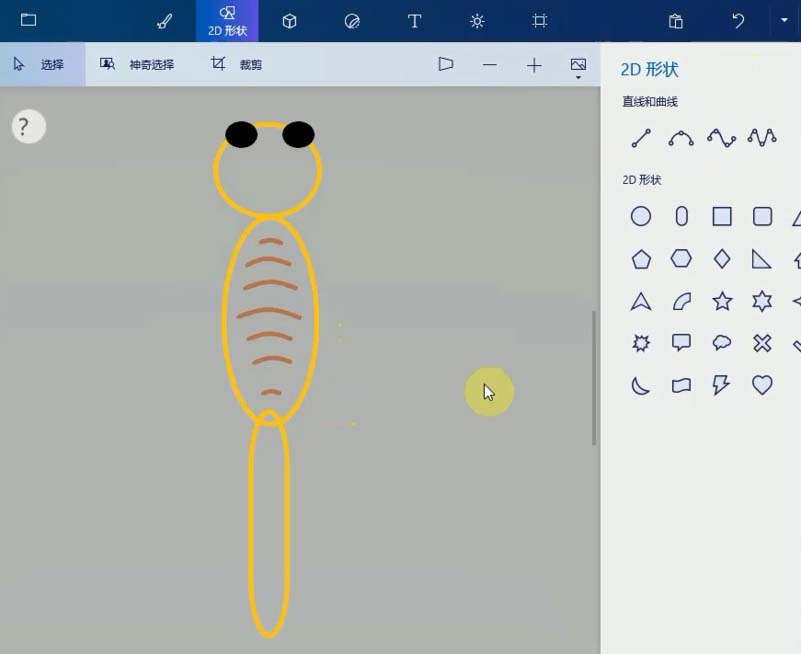This screenshot has height=654, width=801.
Task: Pick the X cross shape
Action: point(762,343)
